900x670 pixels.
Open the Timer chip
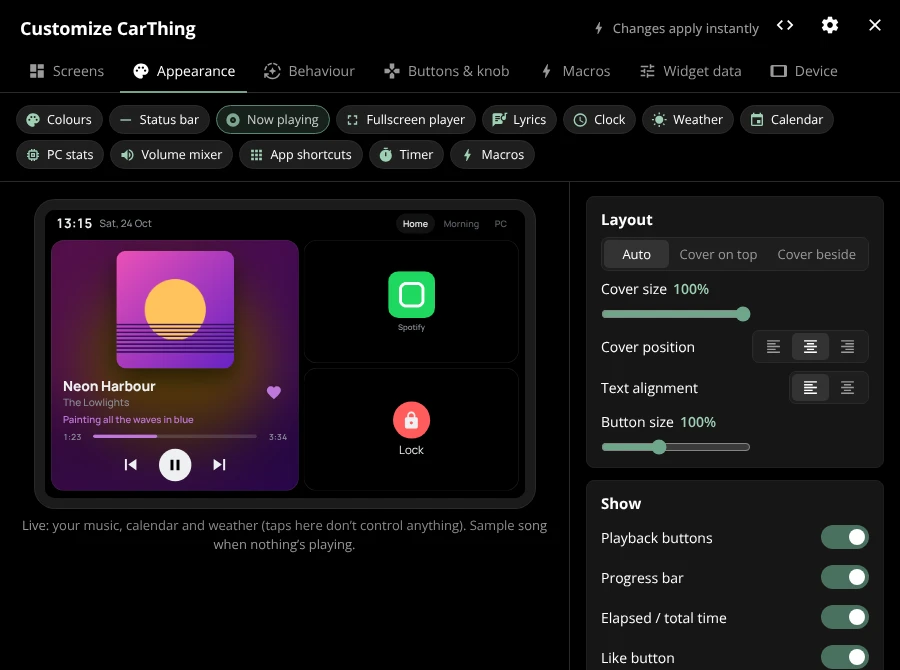(x=406, y=154)
